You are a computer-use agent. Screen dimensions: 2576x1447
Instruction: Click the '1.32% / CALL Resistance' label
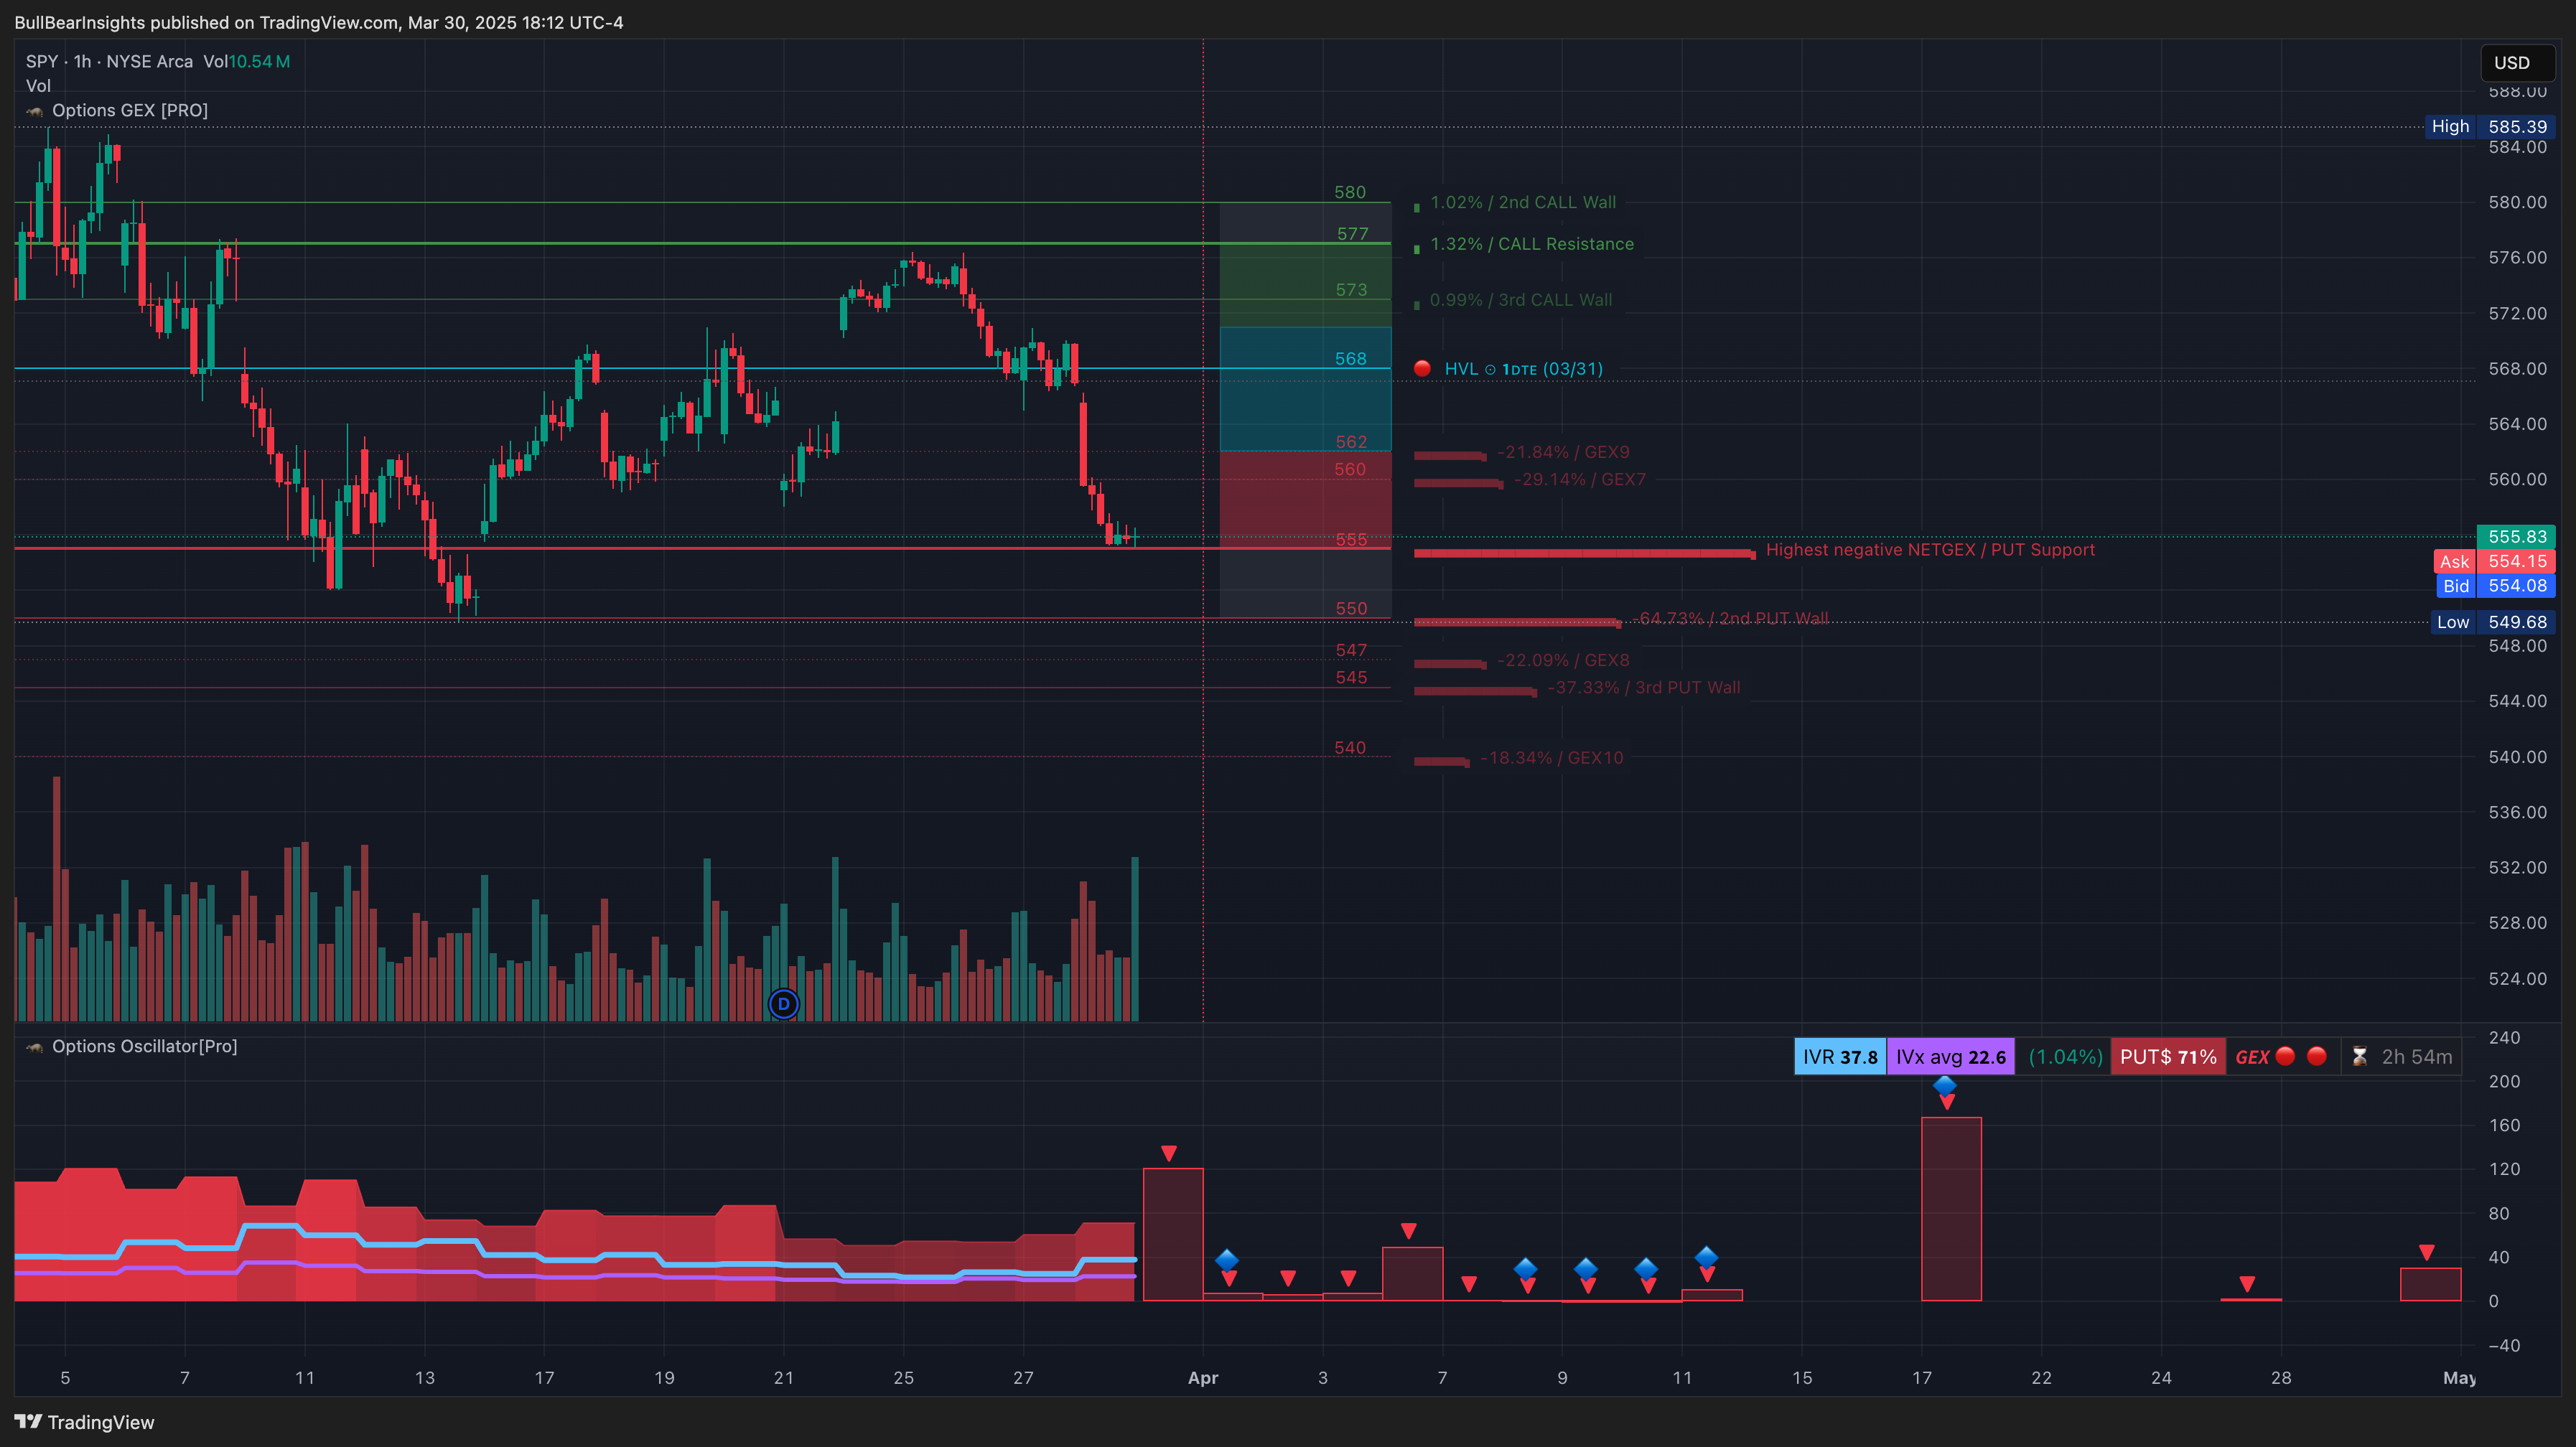(x=1532, y=244)
